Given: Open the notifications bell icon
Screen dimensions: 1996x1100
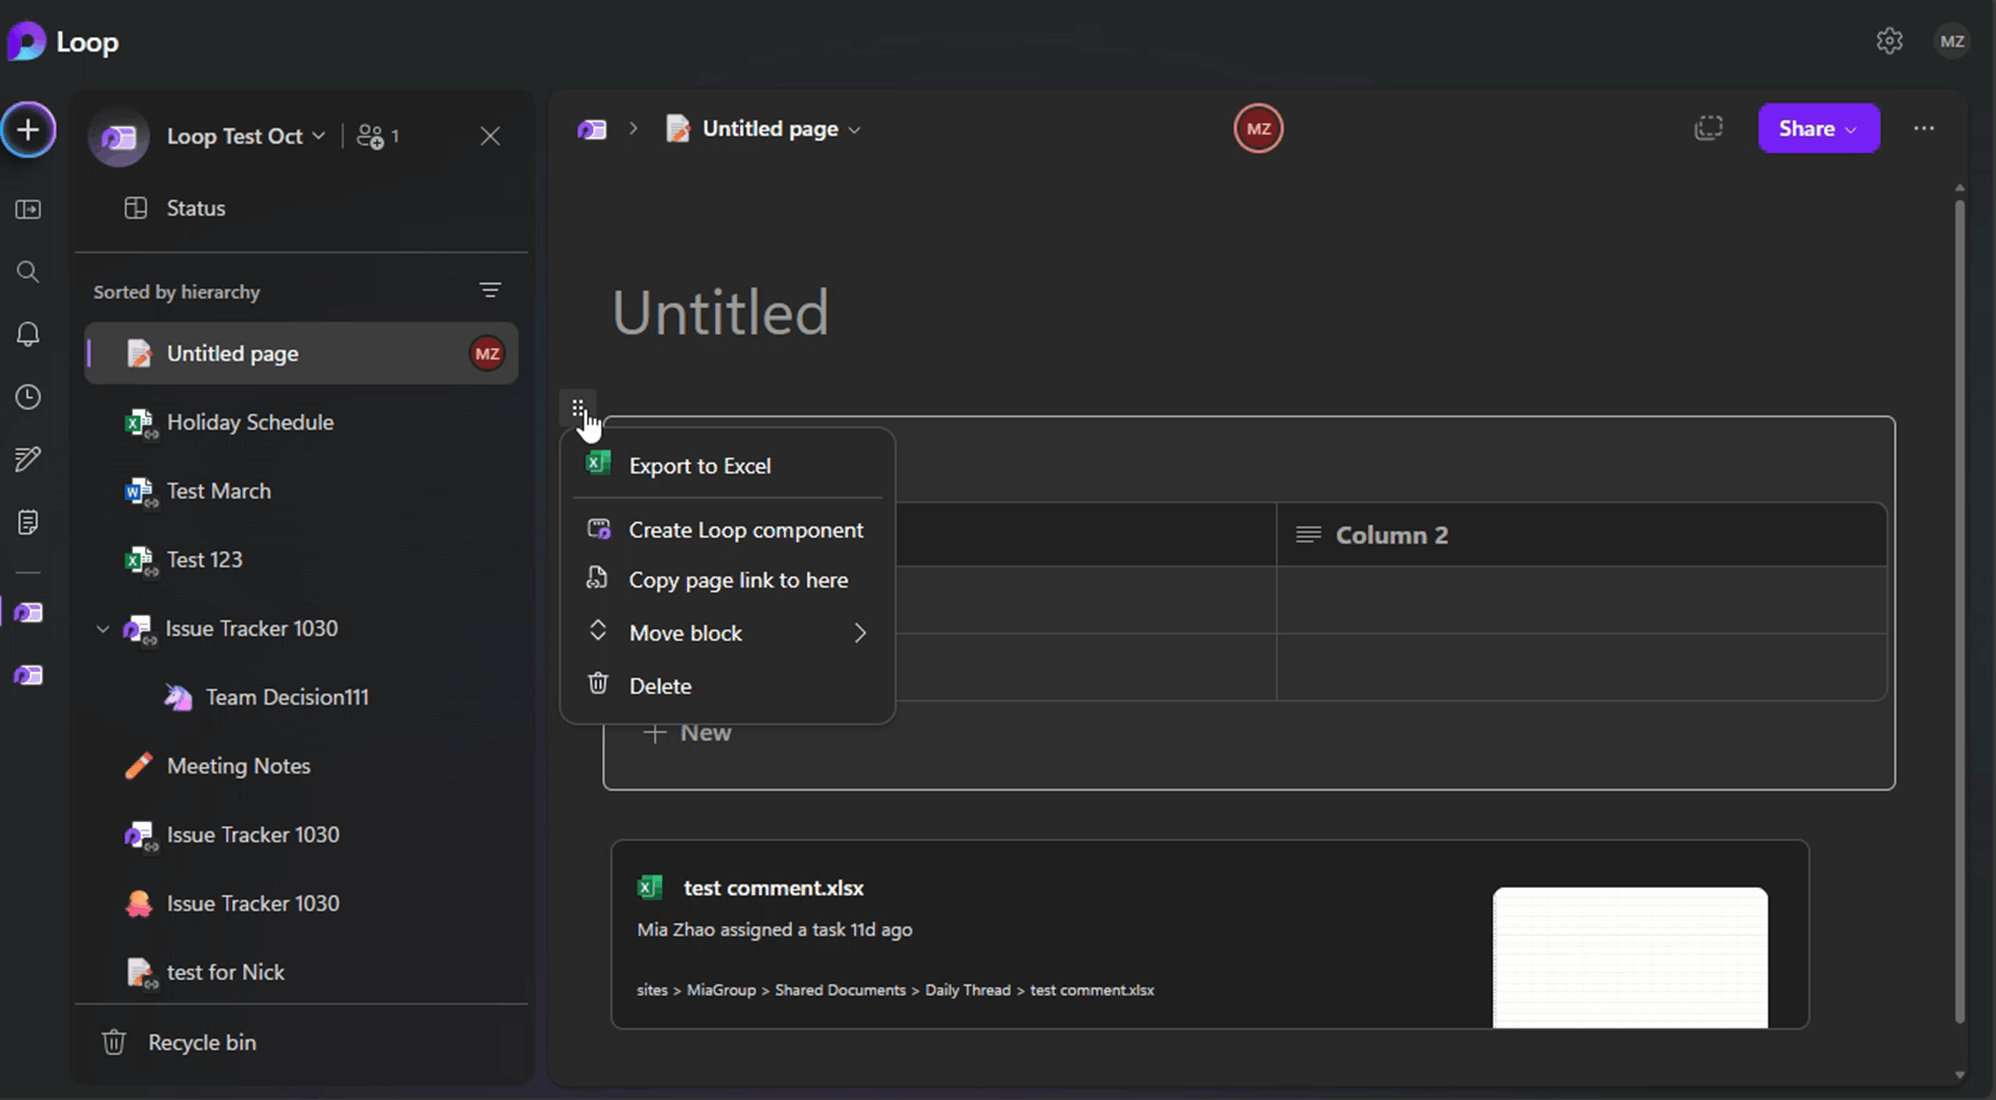Looking at the screenshot, I should click(x=28, y=334).
